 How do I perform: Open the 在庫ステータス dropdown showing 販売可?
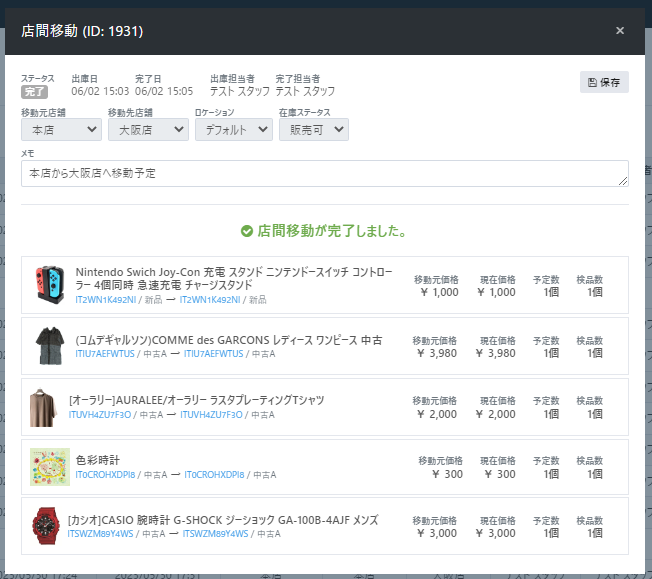point(314,130)
